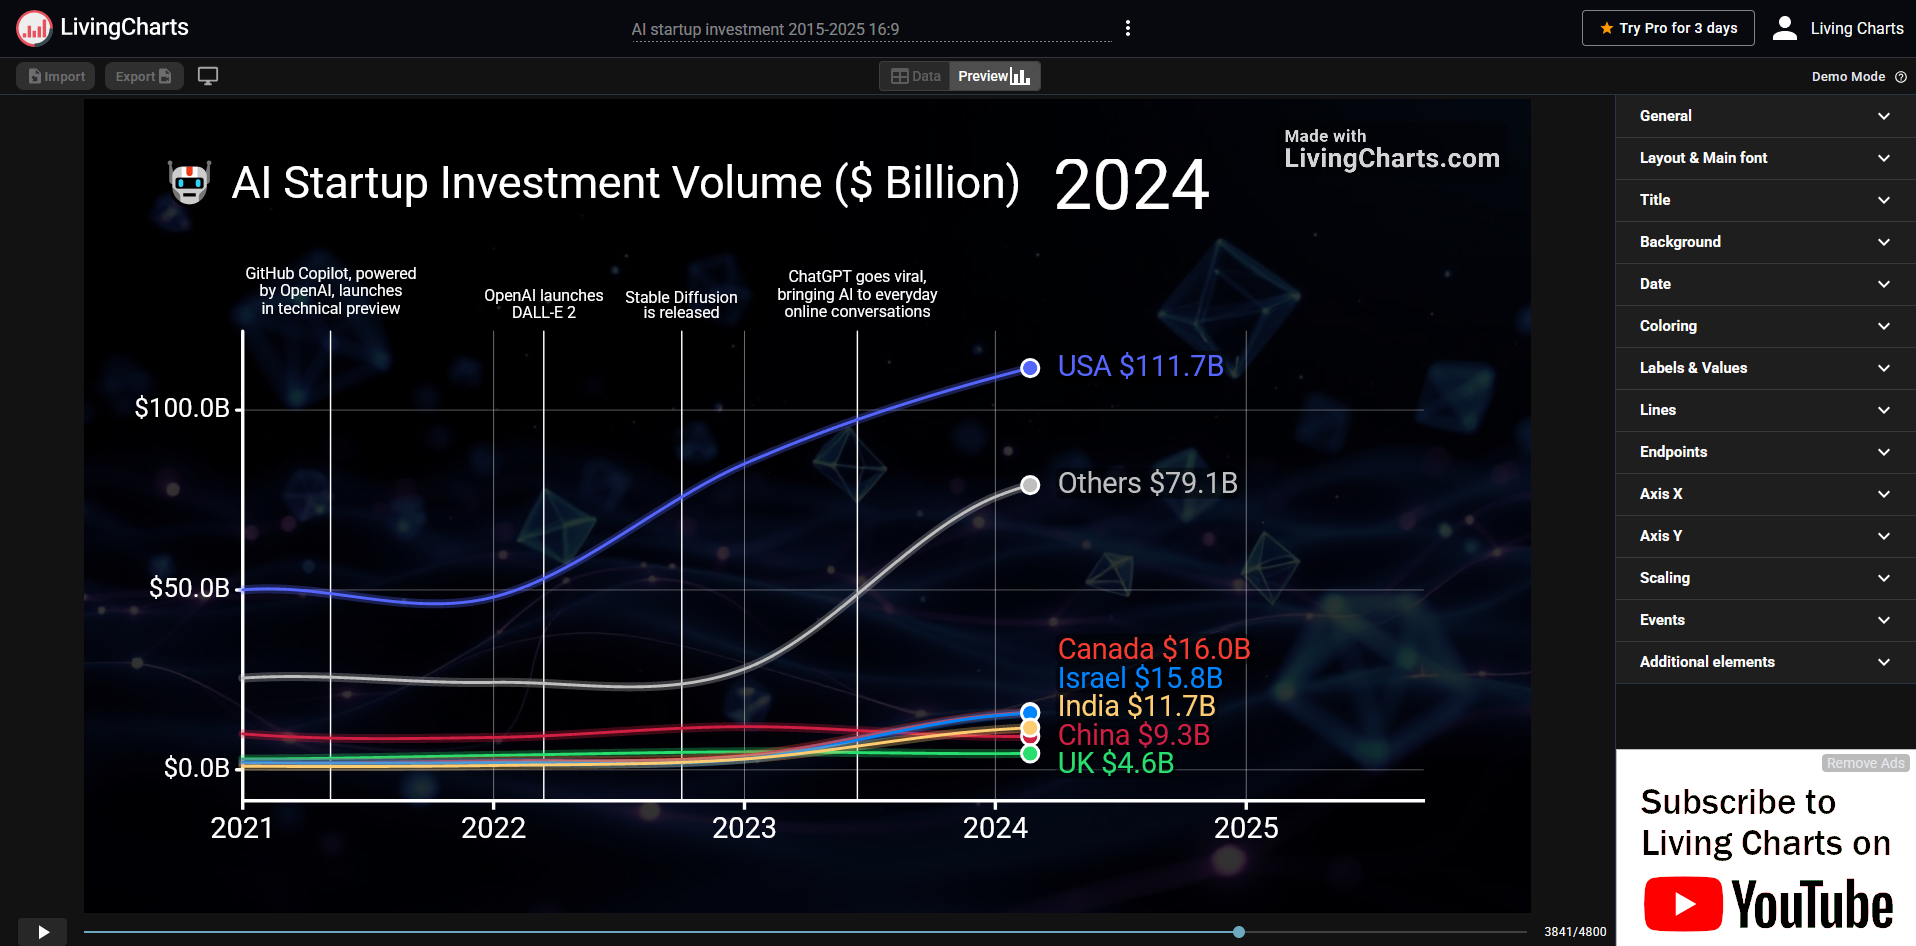Screen dimensions: 1916x946
Task: Click the Import button
Action: click(x=56, y=76)
